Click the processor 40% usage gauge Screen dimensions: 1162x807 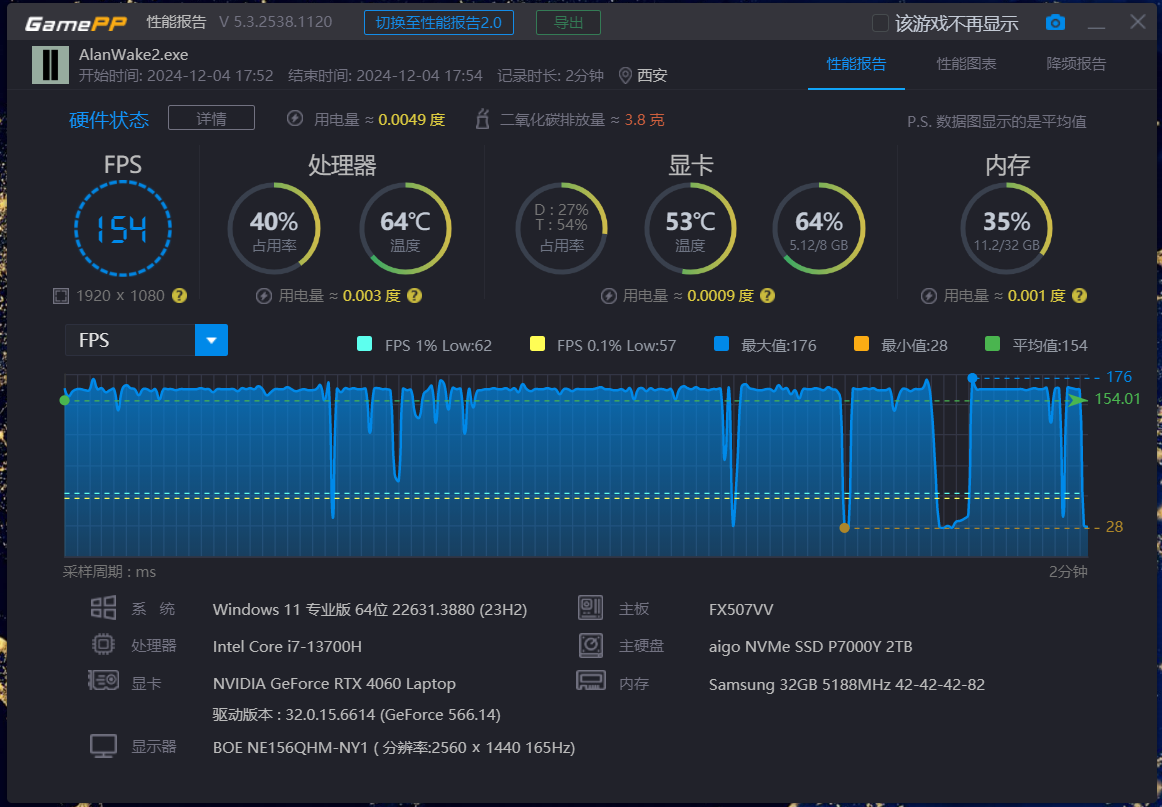coord(273,228)
